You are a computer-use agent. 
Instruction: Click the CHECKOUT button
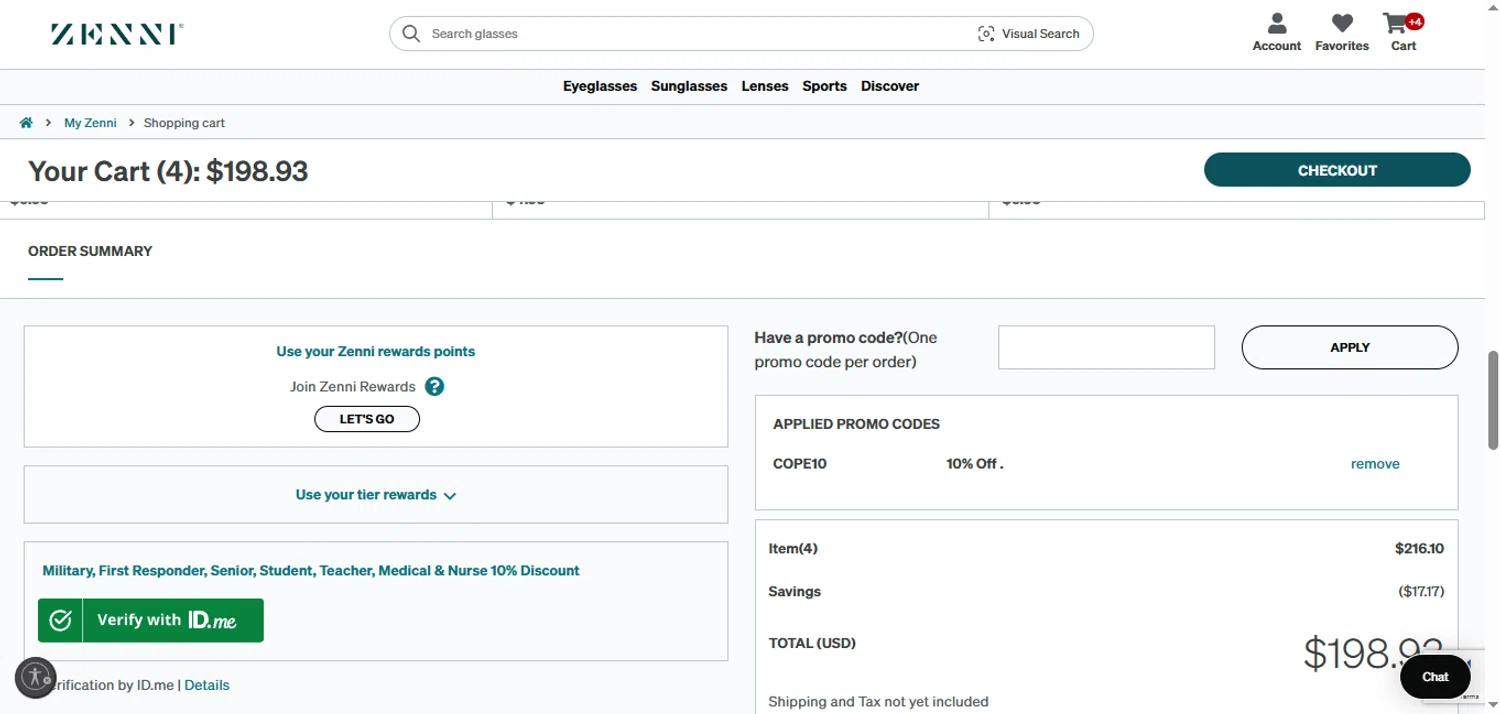(1337, 170)
